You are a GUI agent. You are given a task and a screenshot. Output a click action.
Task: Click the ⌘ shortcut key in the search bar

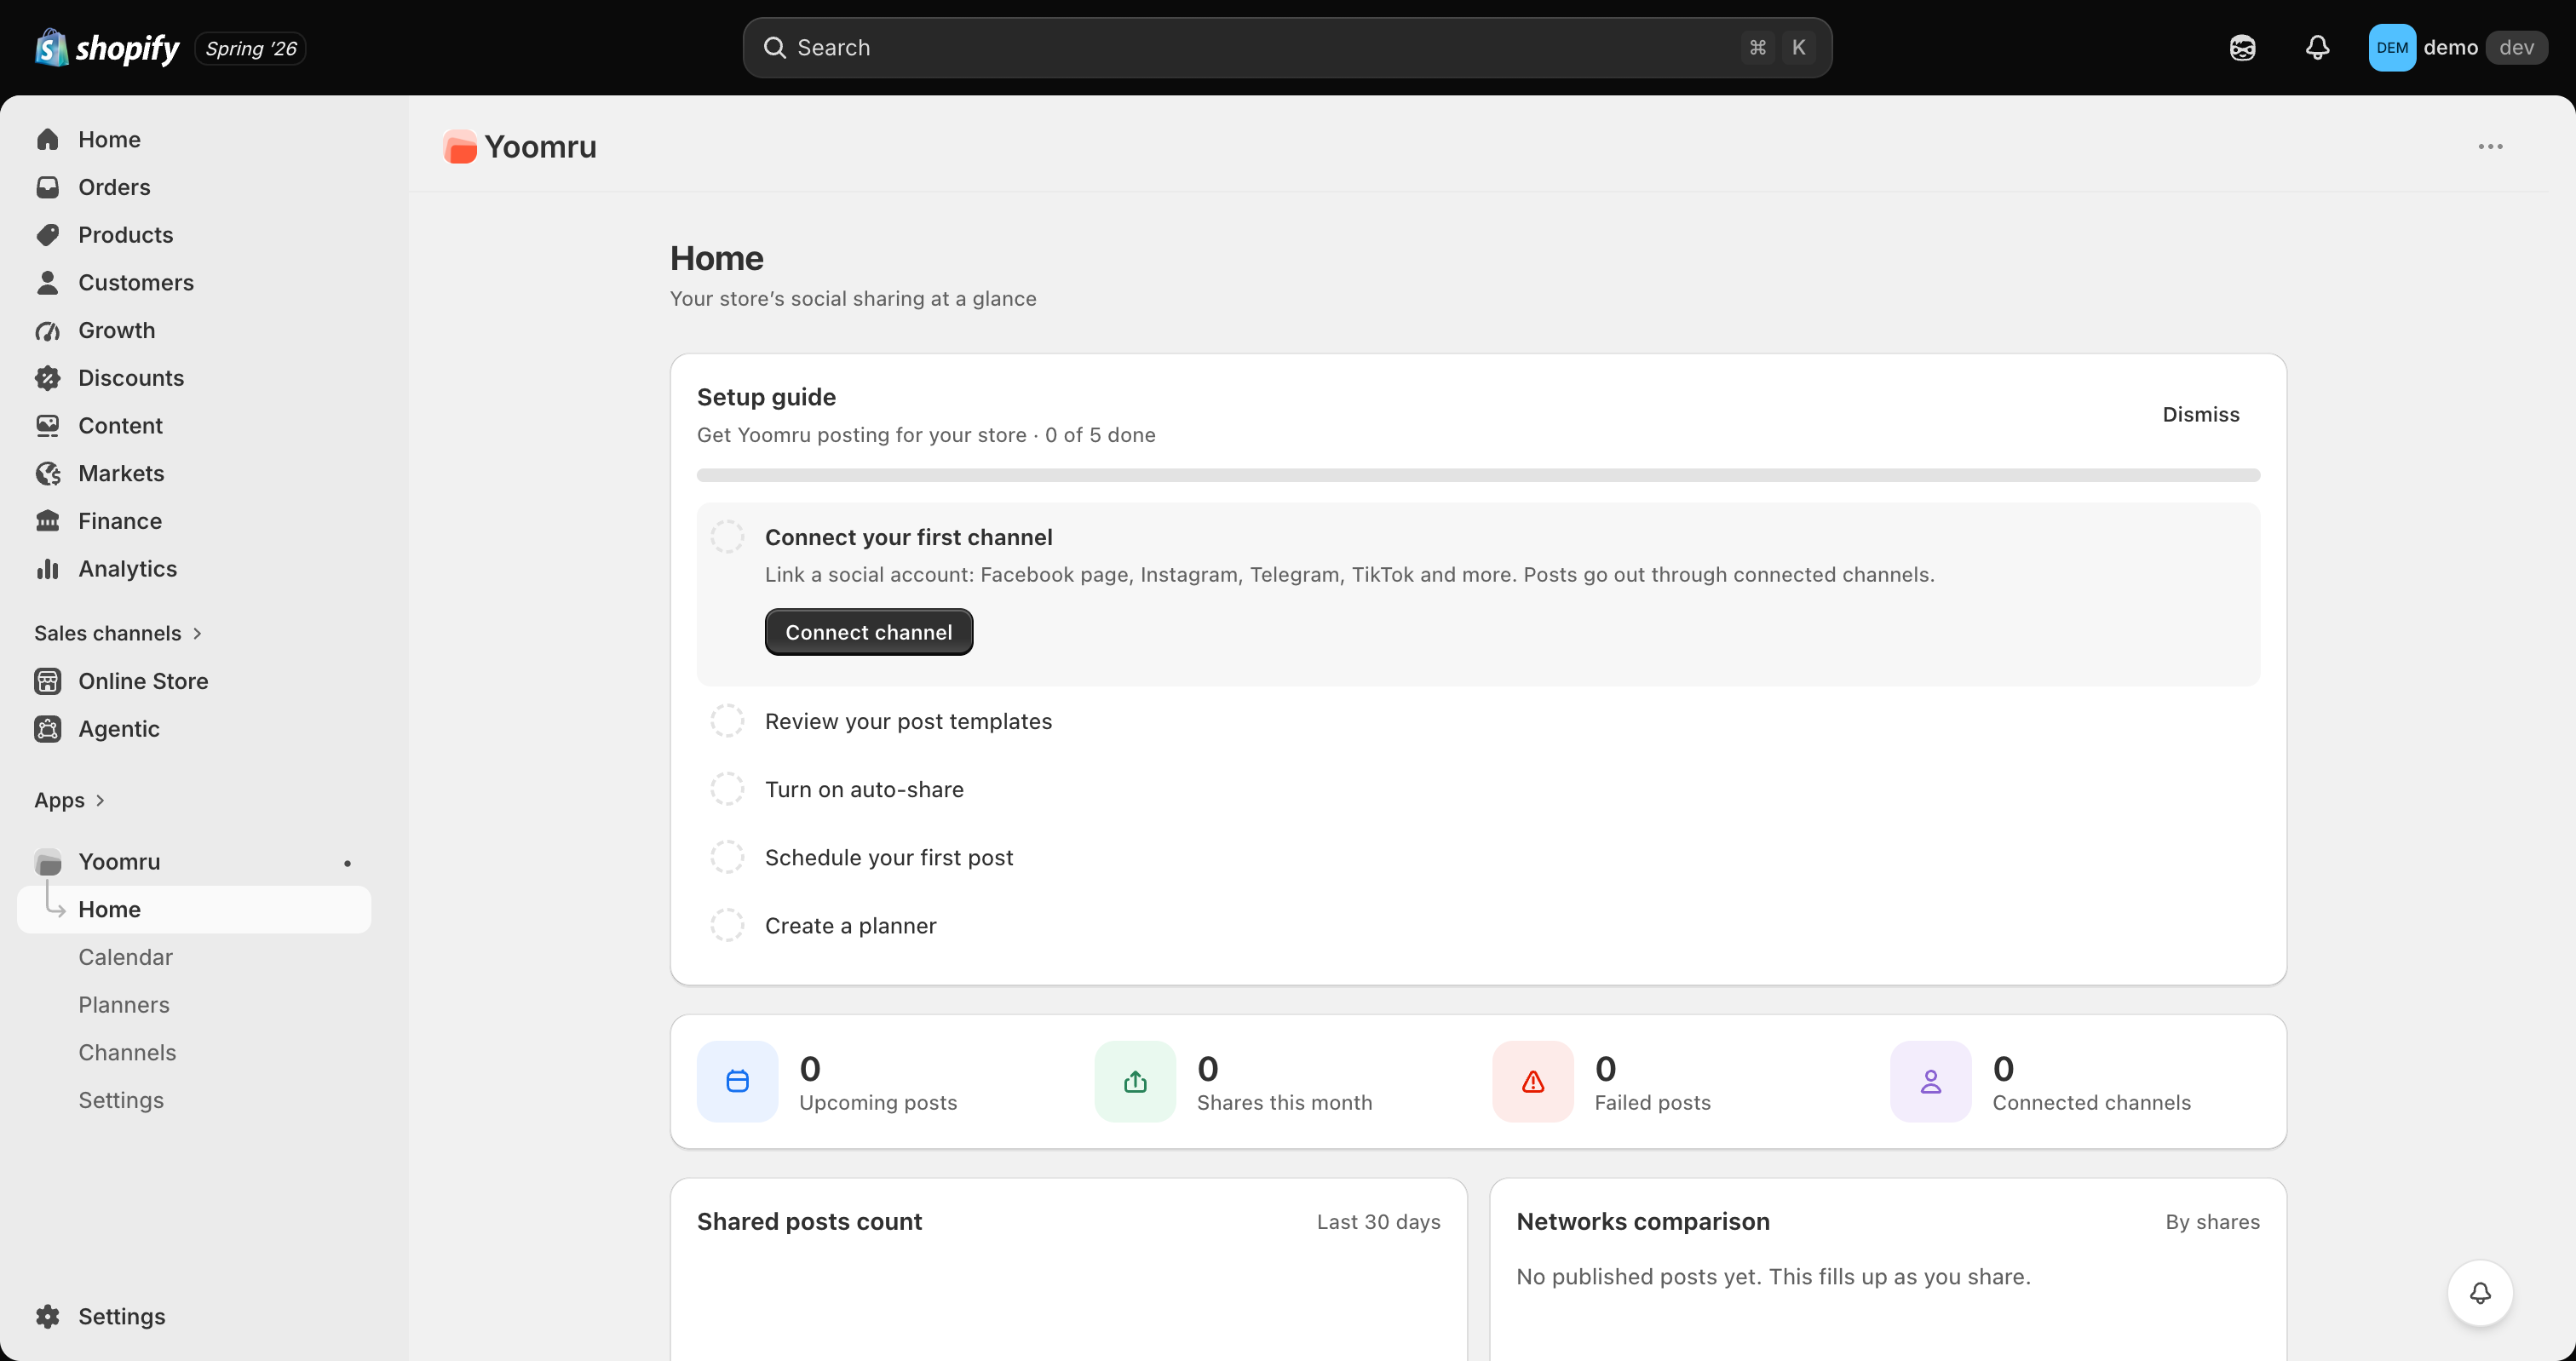1757,47
